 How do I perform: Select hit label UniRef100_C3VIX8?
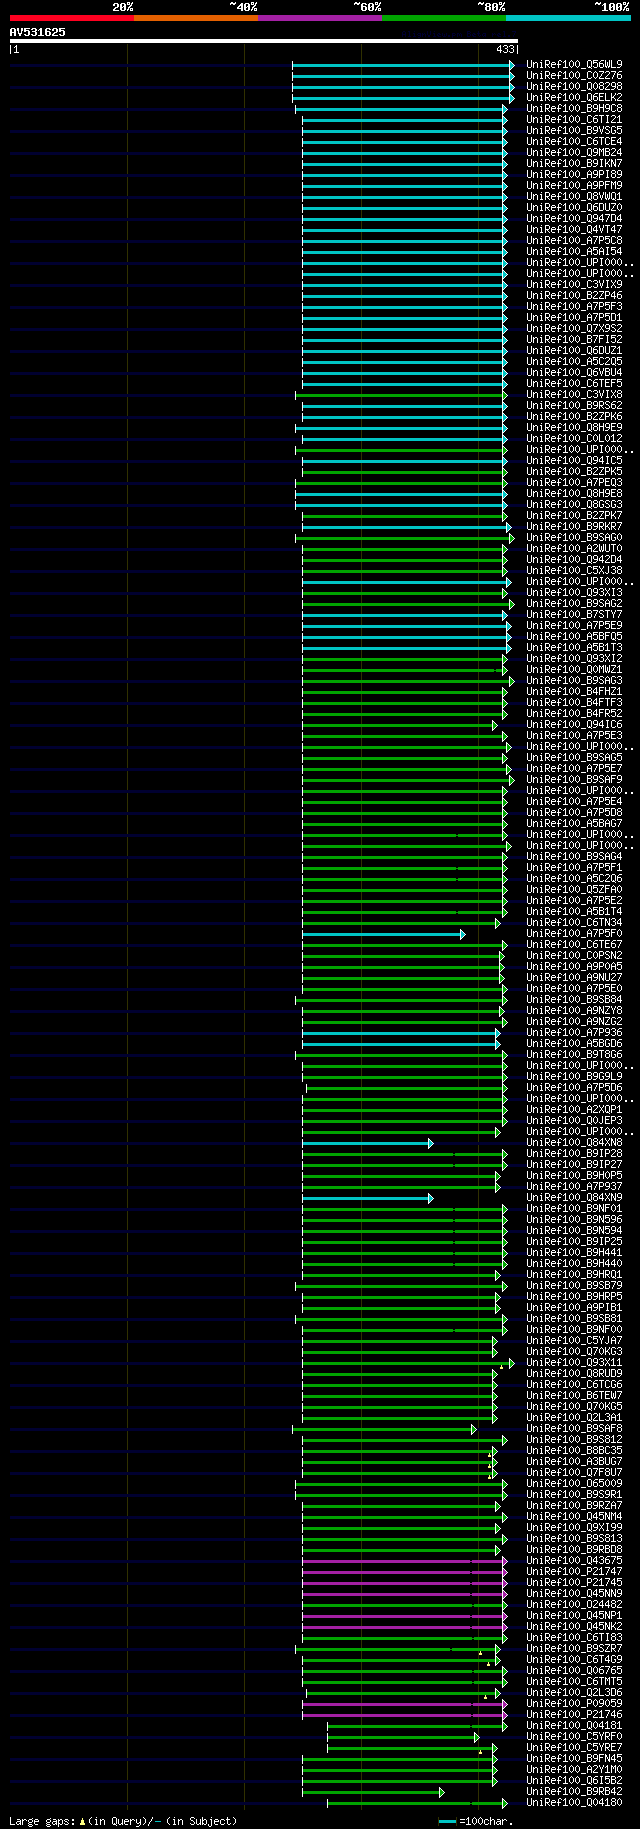tap(574, 395)
